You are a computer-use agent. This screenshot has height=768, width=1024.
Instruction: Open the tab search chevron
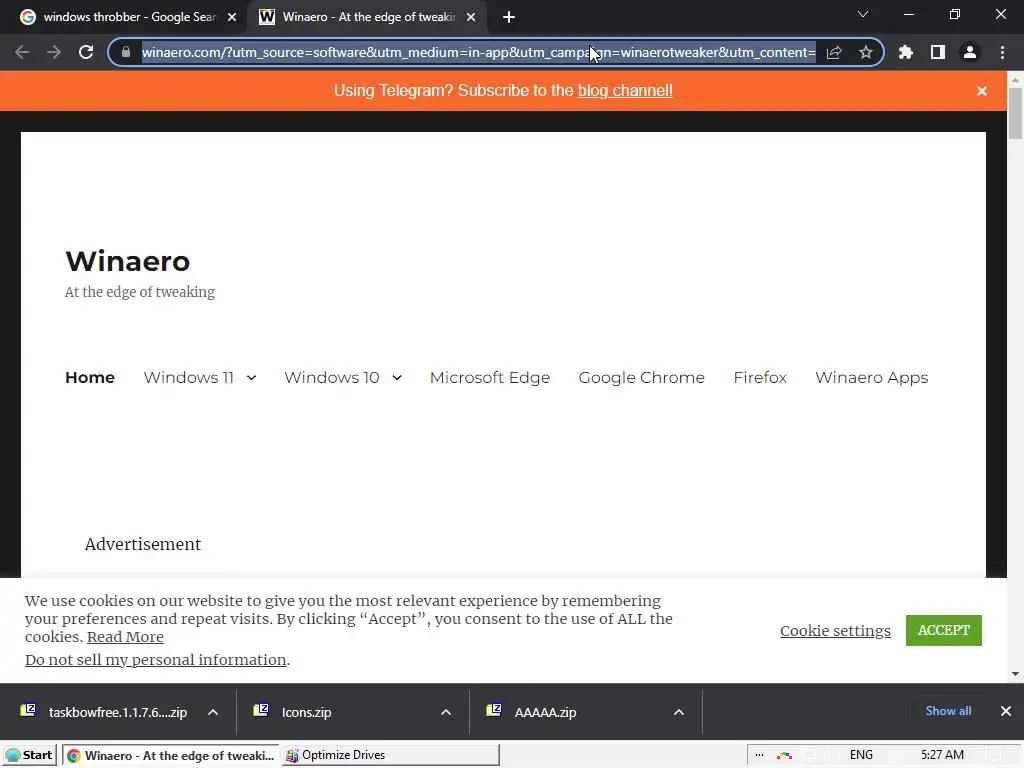[863, 14]
